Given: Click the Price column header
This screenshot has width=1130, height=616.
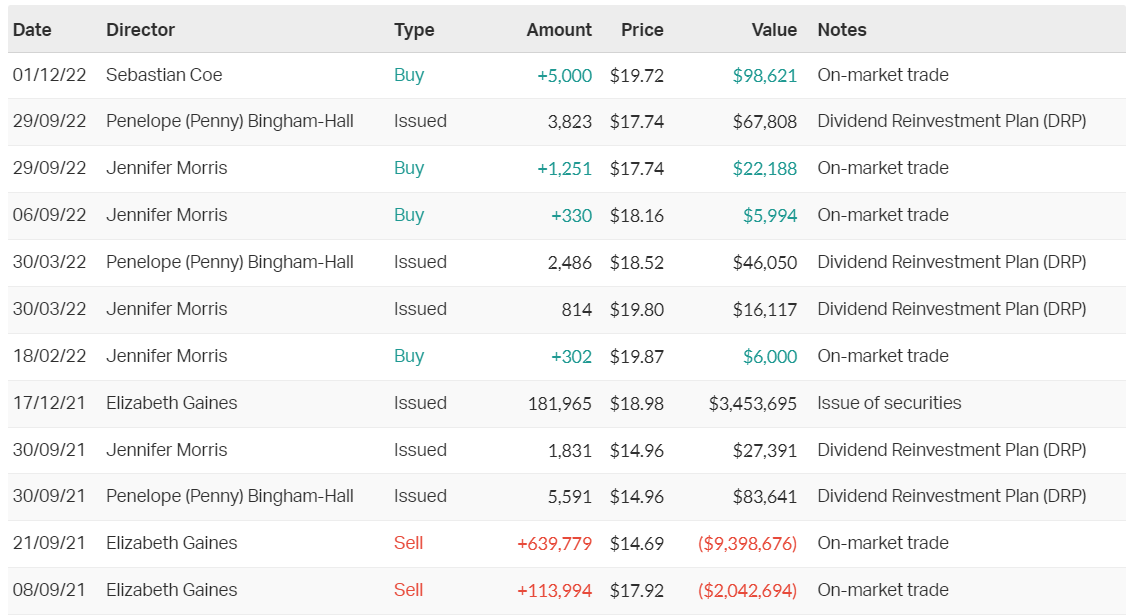Looking at the screenshot, I should pyautogui.click(x=642, y=30).
